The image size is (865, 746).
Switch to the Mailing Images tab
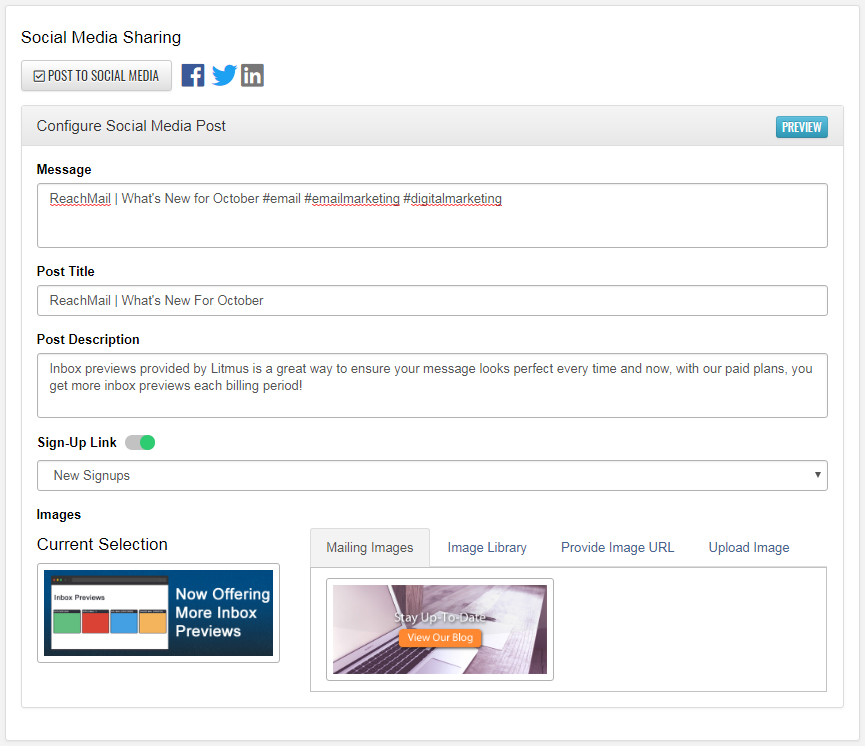click(x=370, y=548)
